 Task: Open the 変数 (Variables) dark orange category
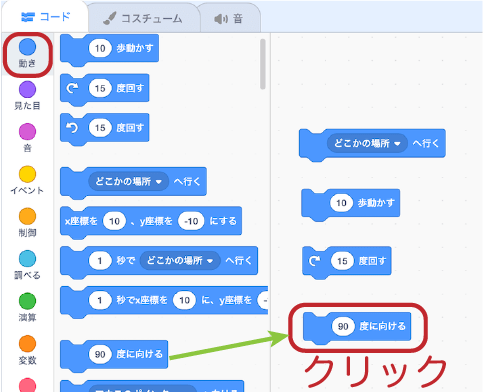point(27,344)
